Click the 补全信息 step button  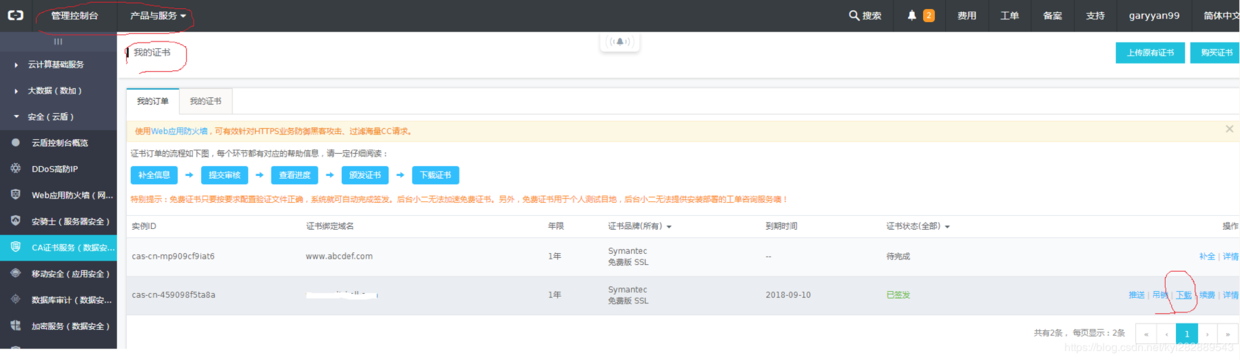point(154,175)
